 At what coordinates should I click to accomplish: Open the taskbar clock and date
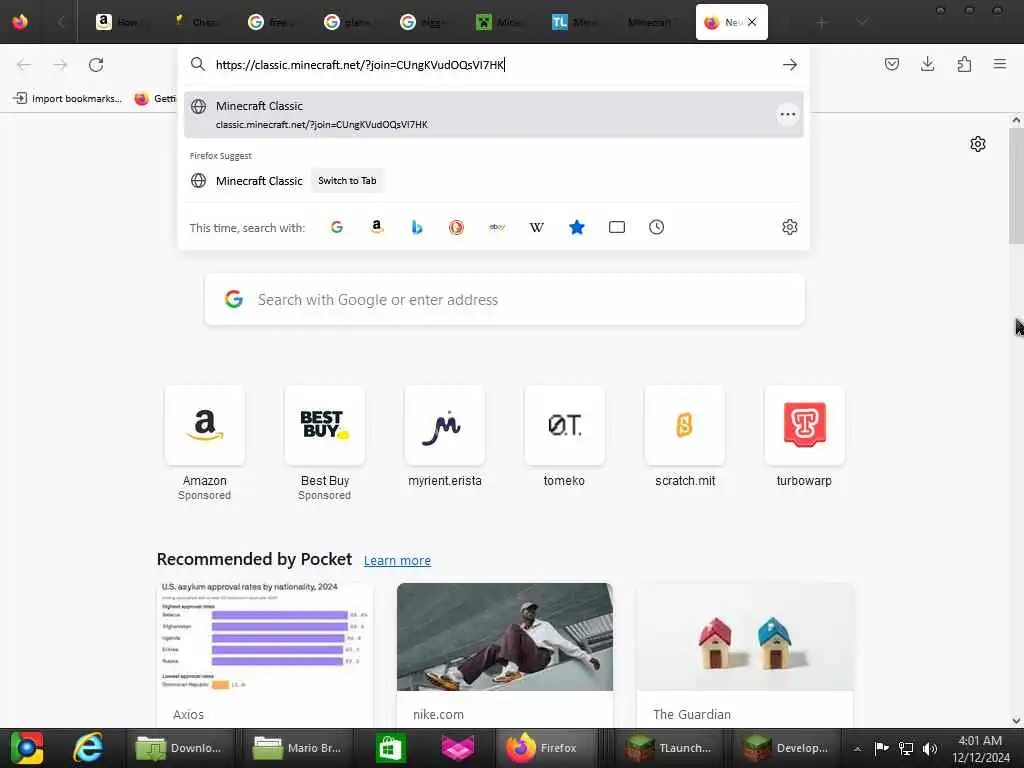coord(980,749)
